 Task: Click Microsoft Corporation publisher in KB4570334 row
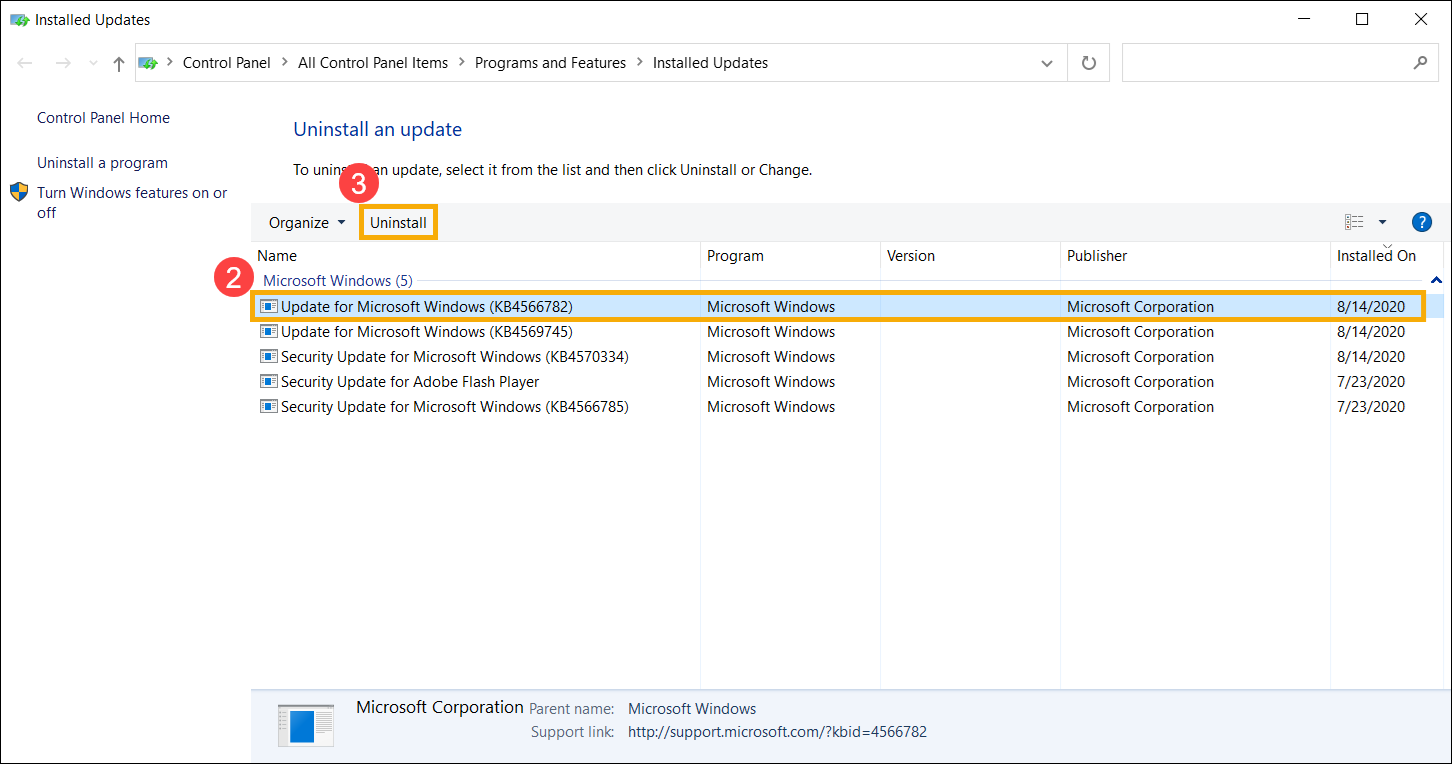(1140, 357)
